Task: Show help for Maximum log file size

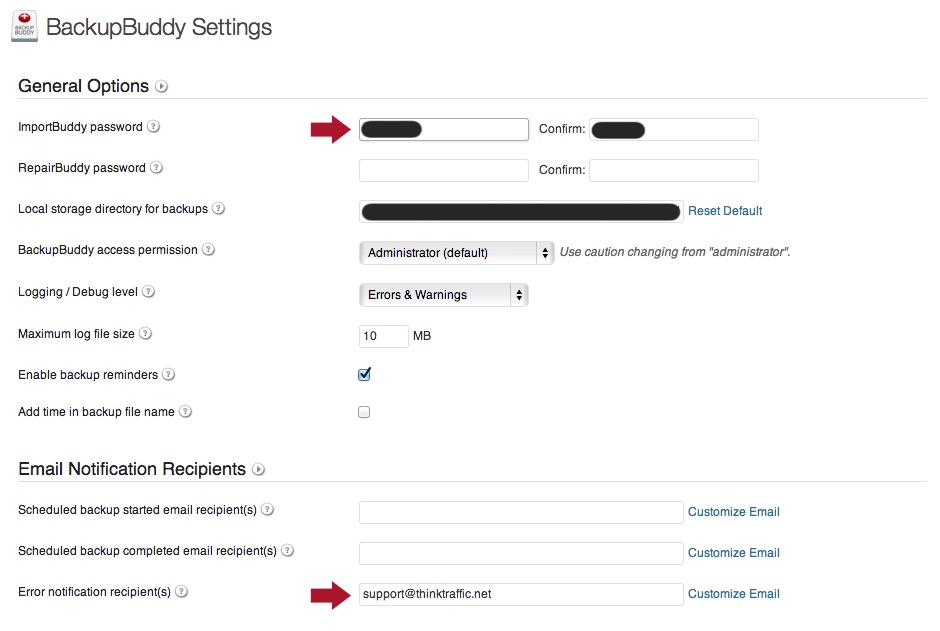Action: click(146, 334)
